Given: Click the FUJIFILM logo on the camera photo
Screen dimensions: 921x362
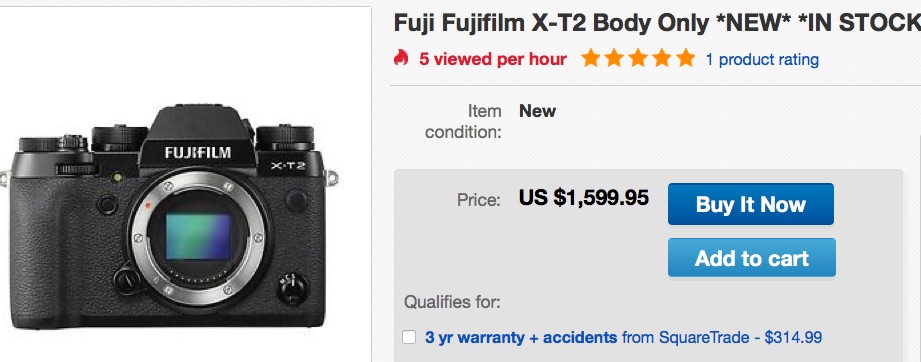Looking at the screenshot, I should [x=197, y=153].
